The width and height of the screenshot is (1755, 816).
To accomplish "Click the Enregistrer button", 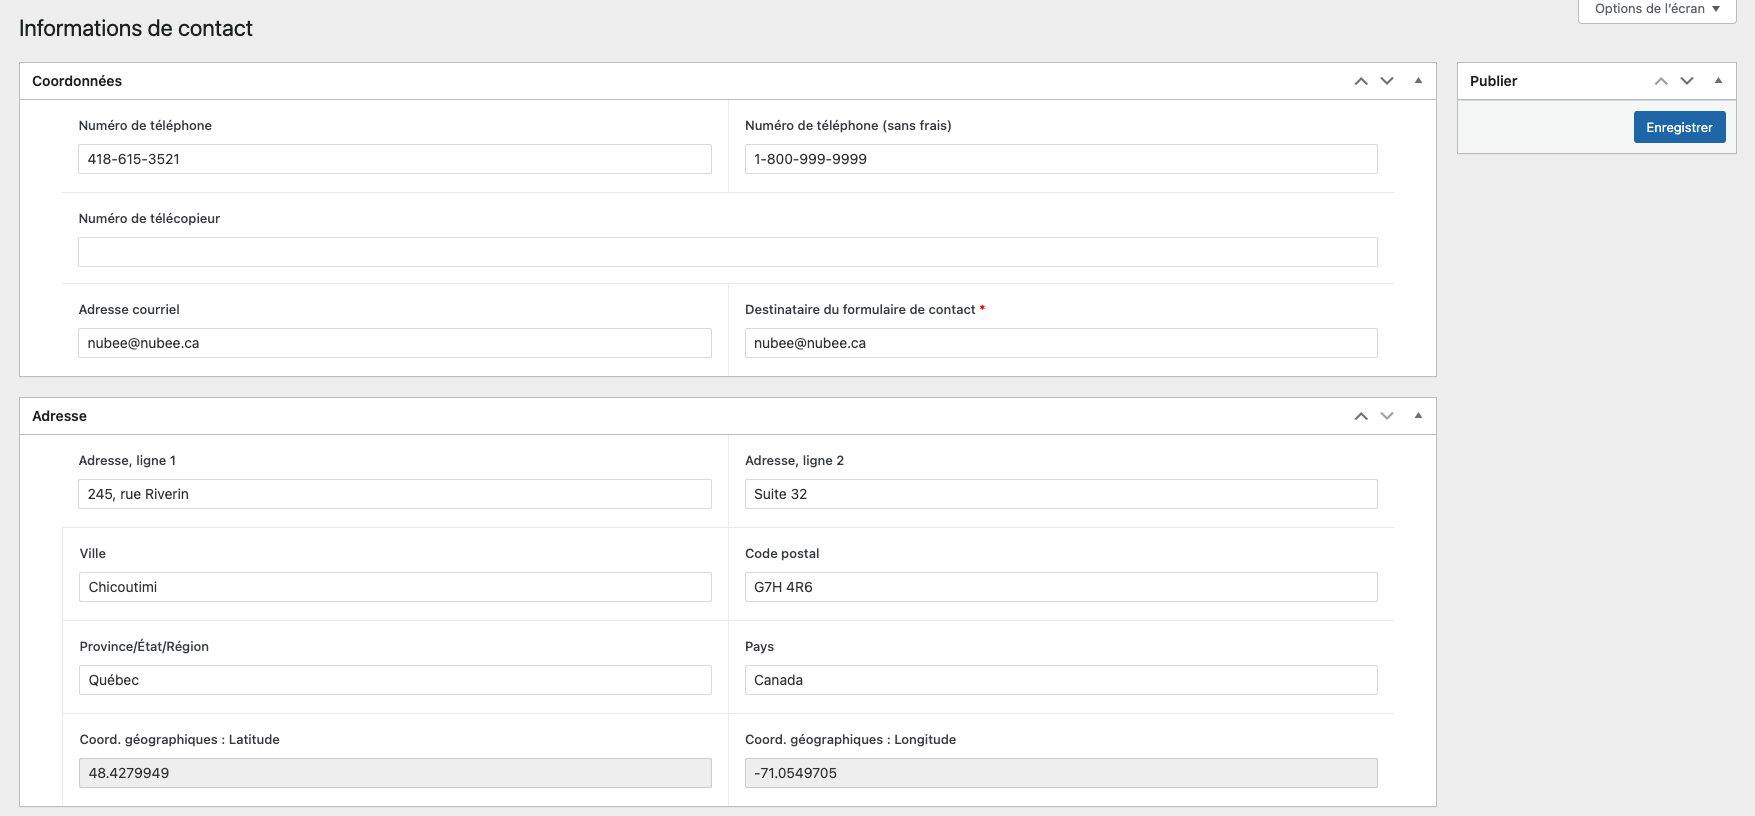I will (1679, 127).
